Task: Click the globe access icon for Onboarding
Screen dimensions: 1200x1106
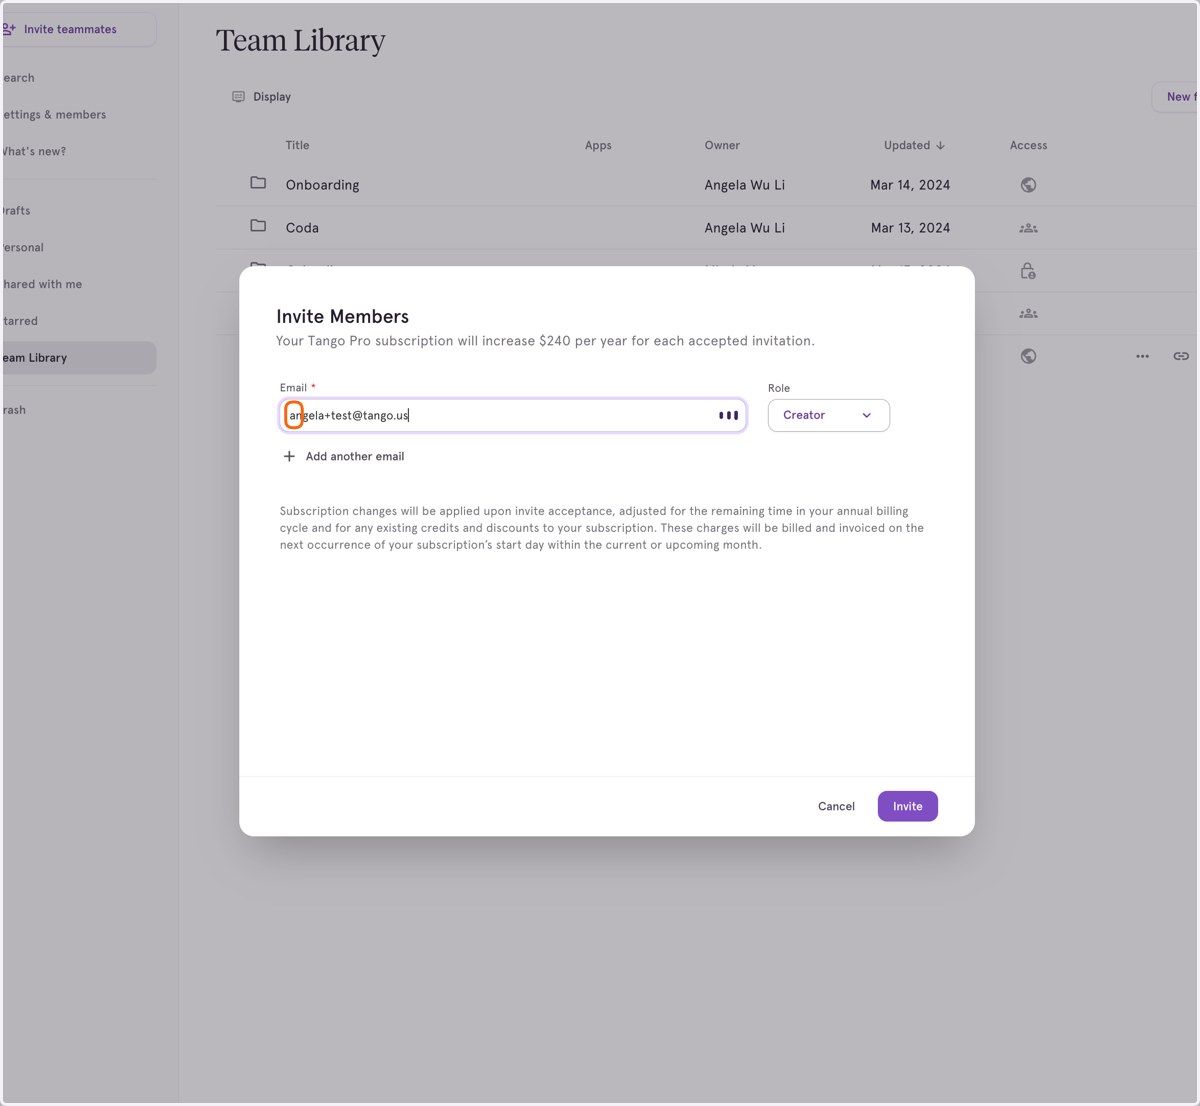Action: coord(1028,185)
